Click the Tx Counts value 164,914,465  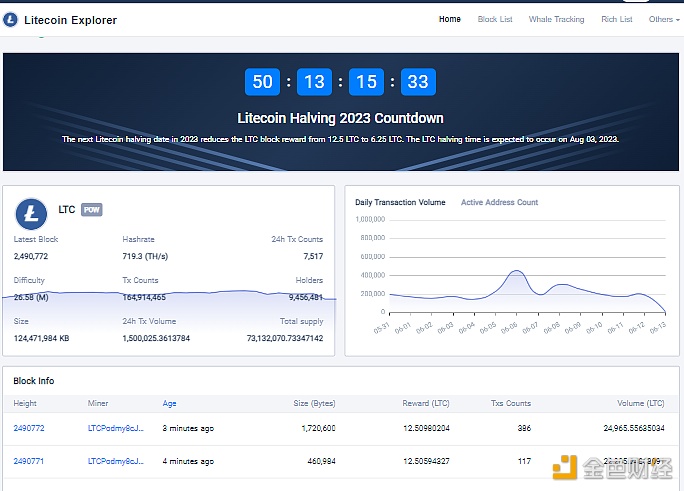click(144, 297)
